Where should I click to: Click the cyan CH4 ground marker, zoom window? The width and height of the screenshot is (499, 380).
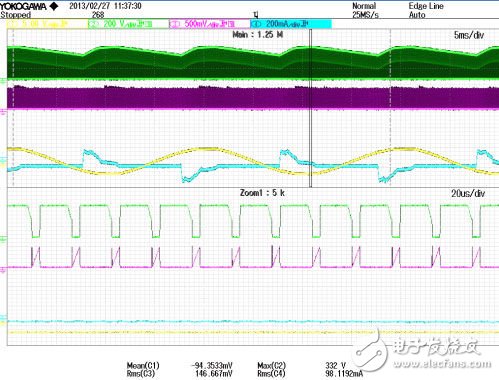click(x=3, y=318)
